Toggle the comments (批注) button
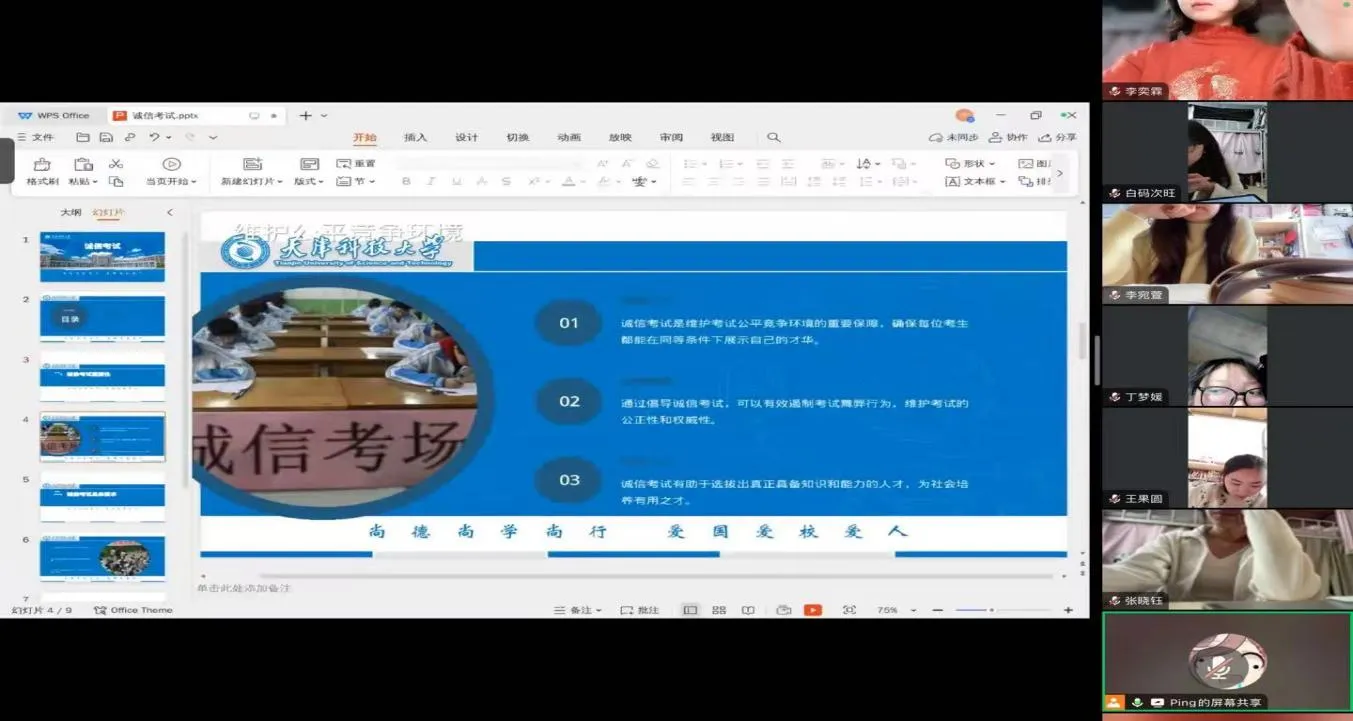 pyautogui.click(x=640, y=610)
